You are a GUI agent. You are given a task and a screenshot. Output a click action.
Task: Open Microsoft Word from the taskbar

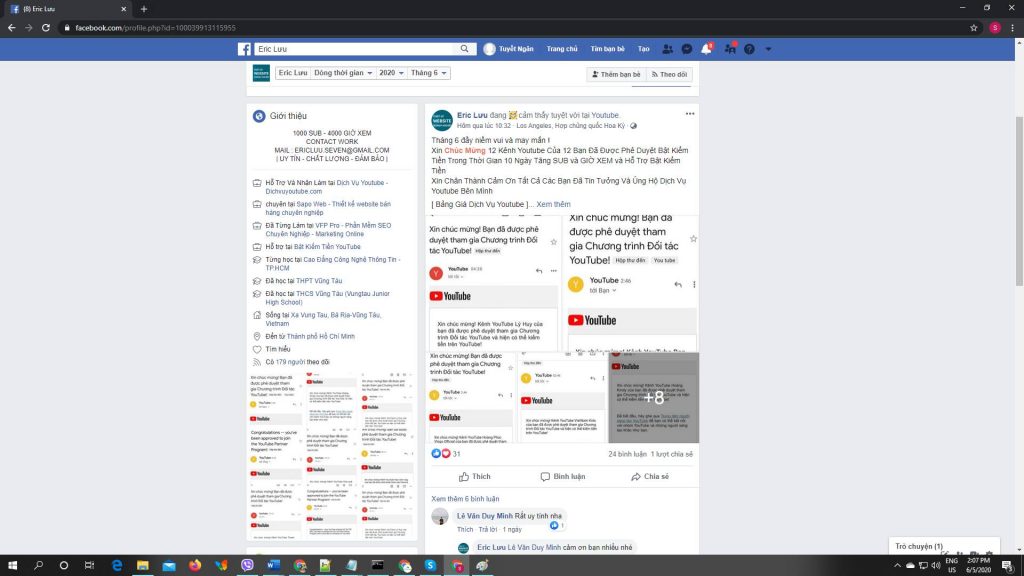[x=273, y=566]
